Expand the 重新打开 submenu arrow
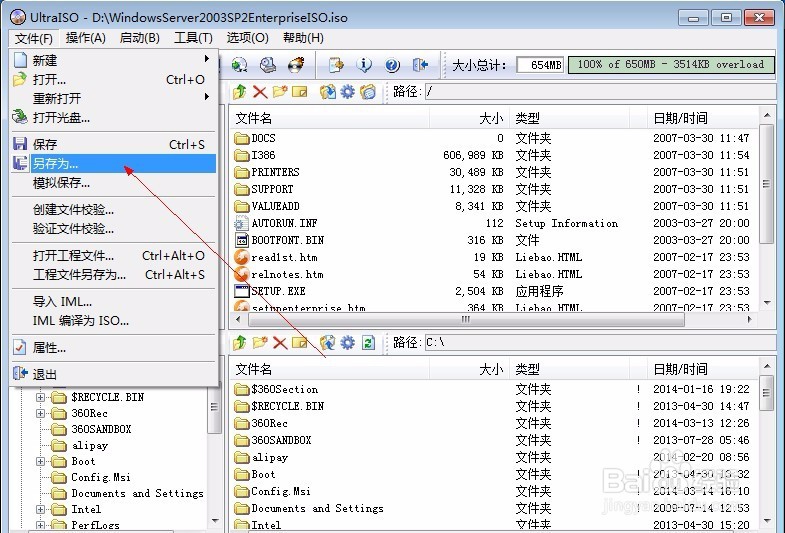 click(x=207, y=97)
